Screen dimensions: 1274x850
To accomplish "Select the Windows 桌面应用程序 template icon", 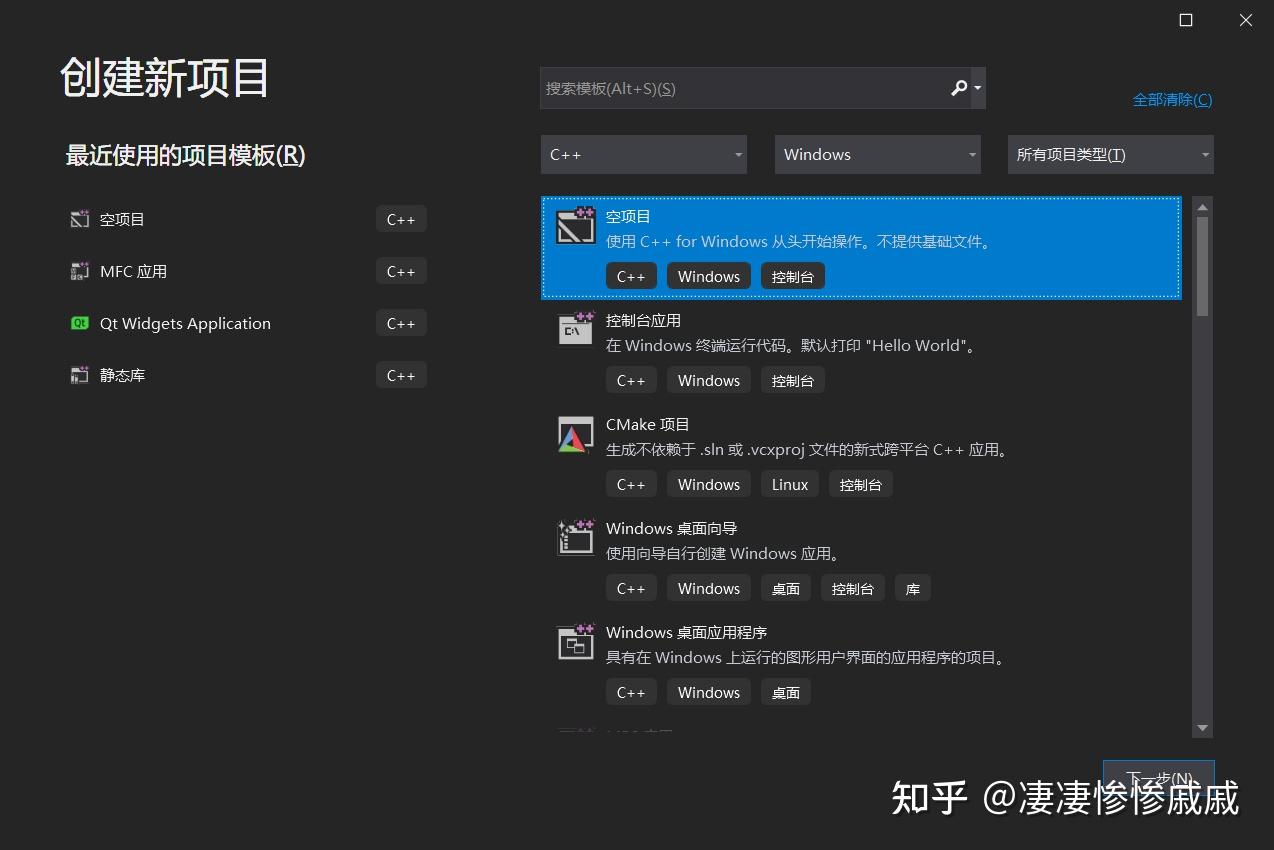I will point(575,641).
